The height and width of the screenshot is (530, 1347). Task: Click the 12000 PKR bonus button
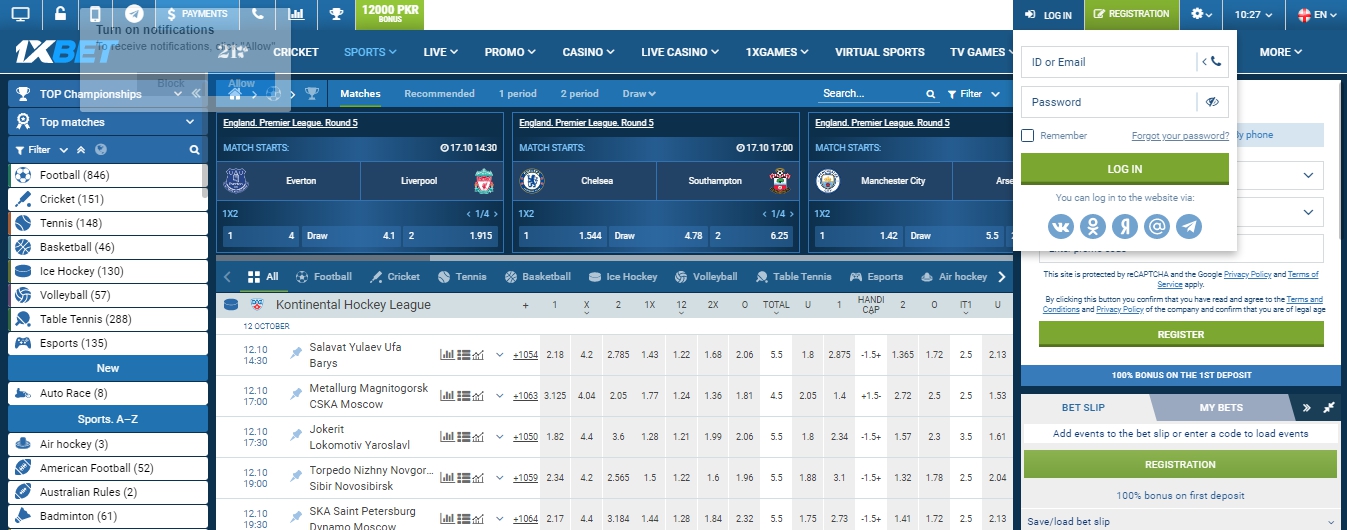click(390, 14)
